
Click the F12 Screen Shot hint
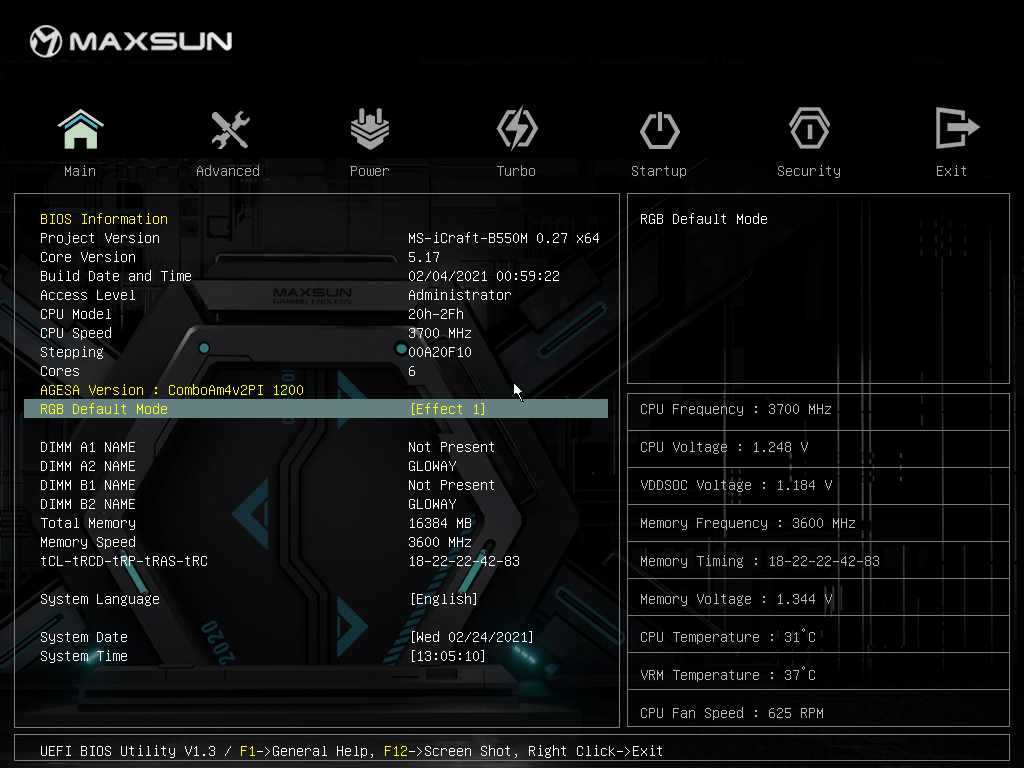447,751
